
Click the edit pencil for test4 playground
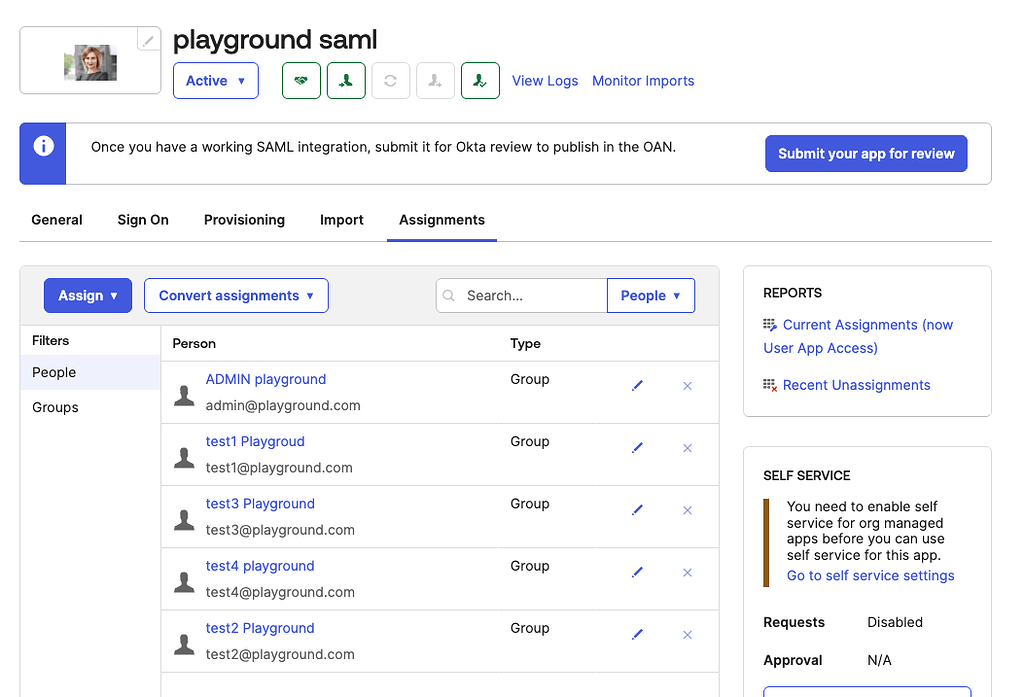pos(637,572)
